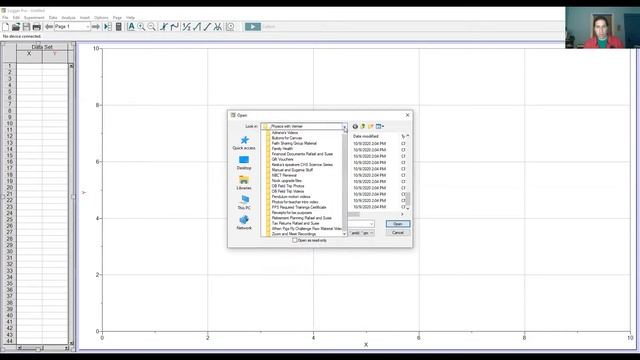Go to previous page with left arrow icon
The image size is (640, 360).
49,27
